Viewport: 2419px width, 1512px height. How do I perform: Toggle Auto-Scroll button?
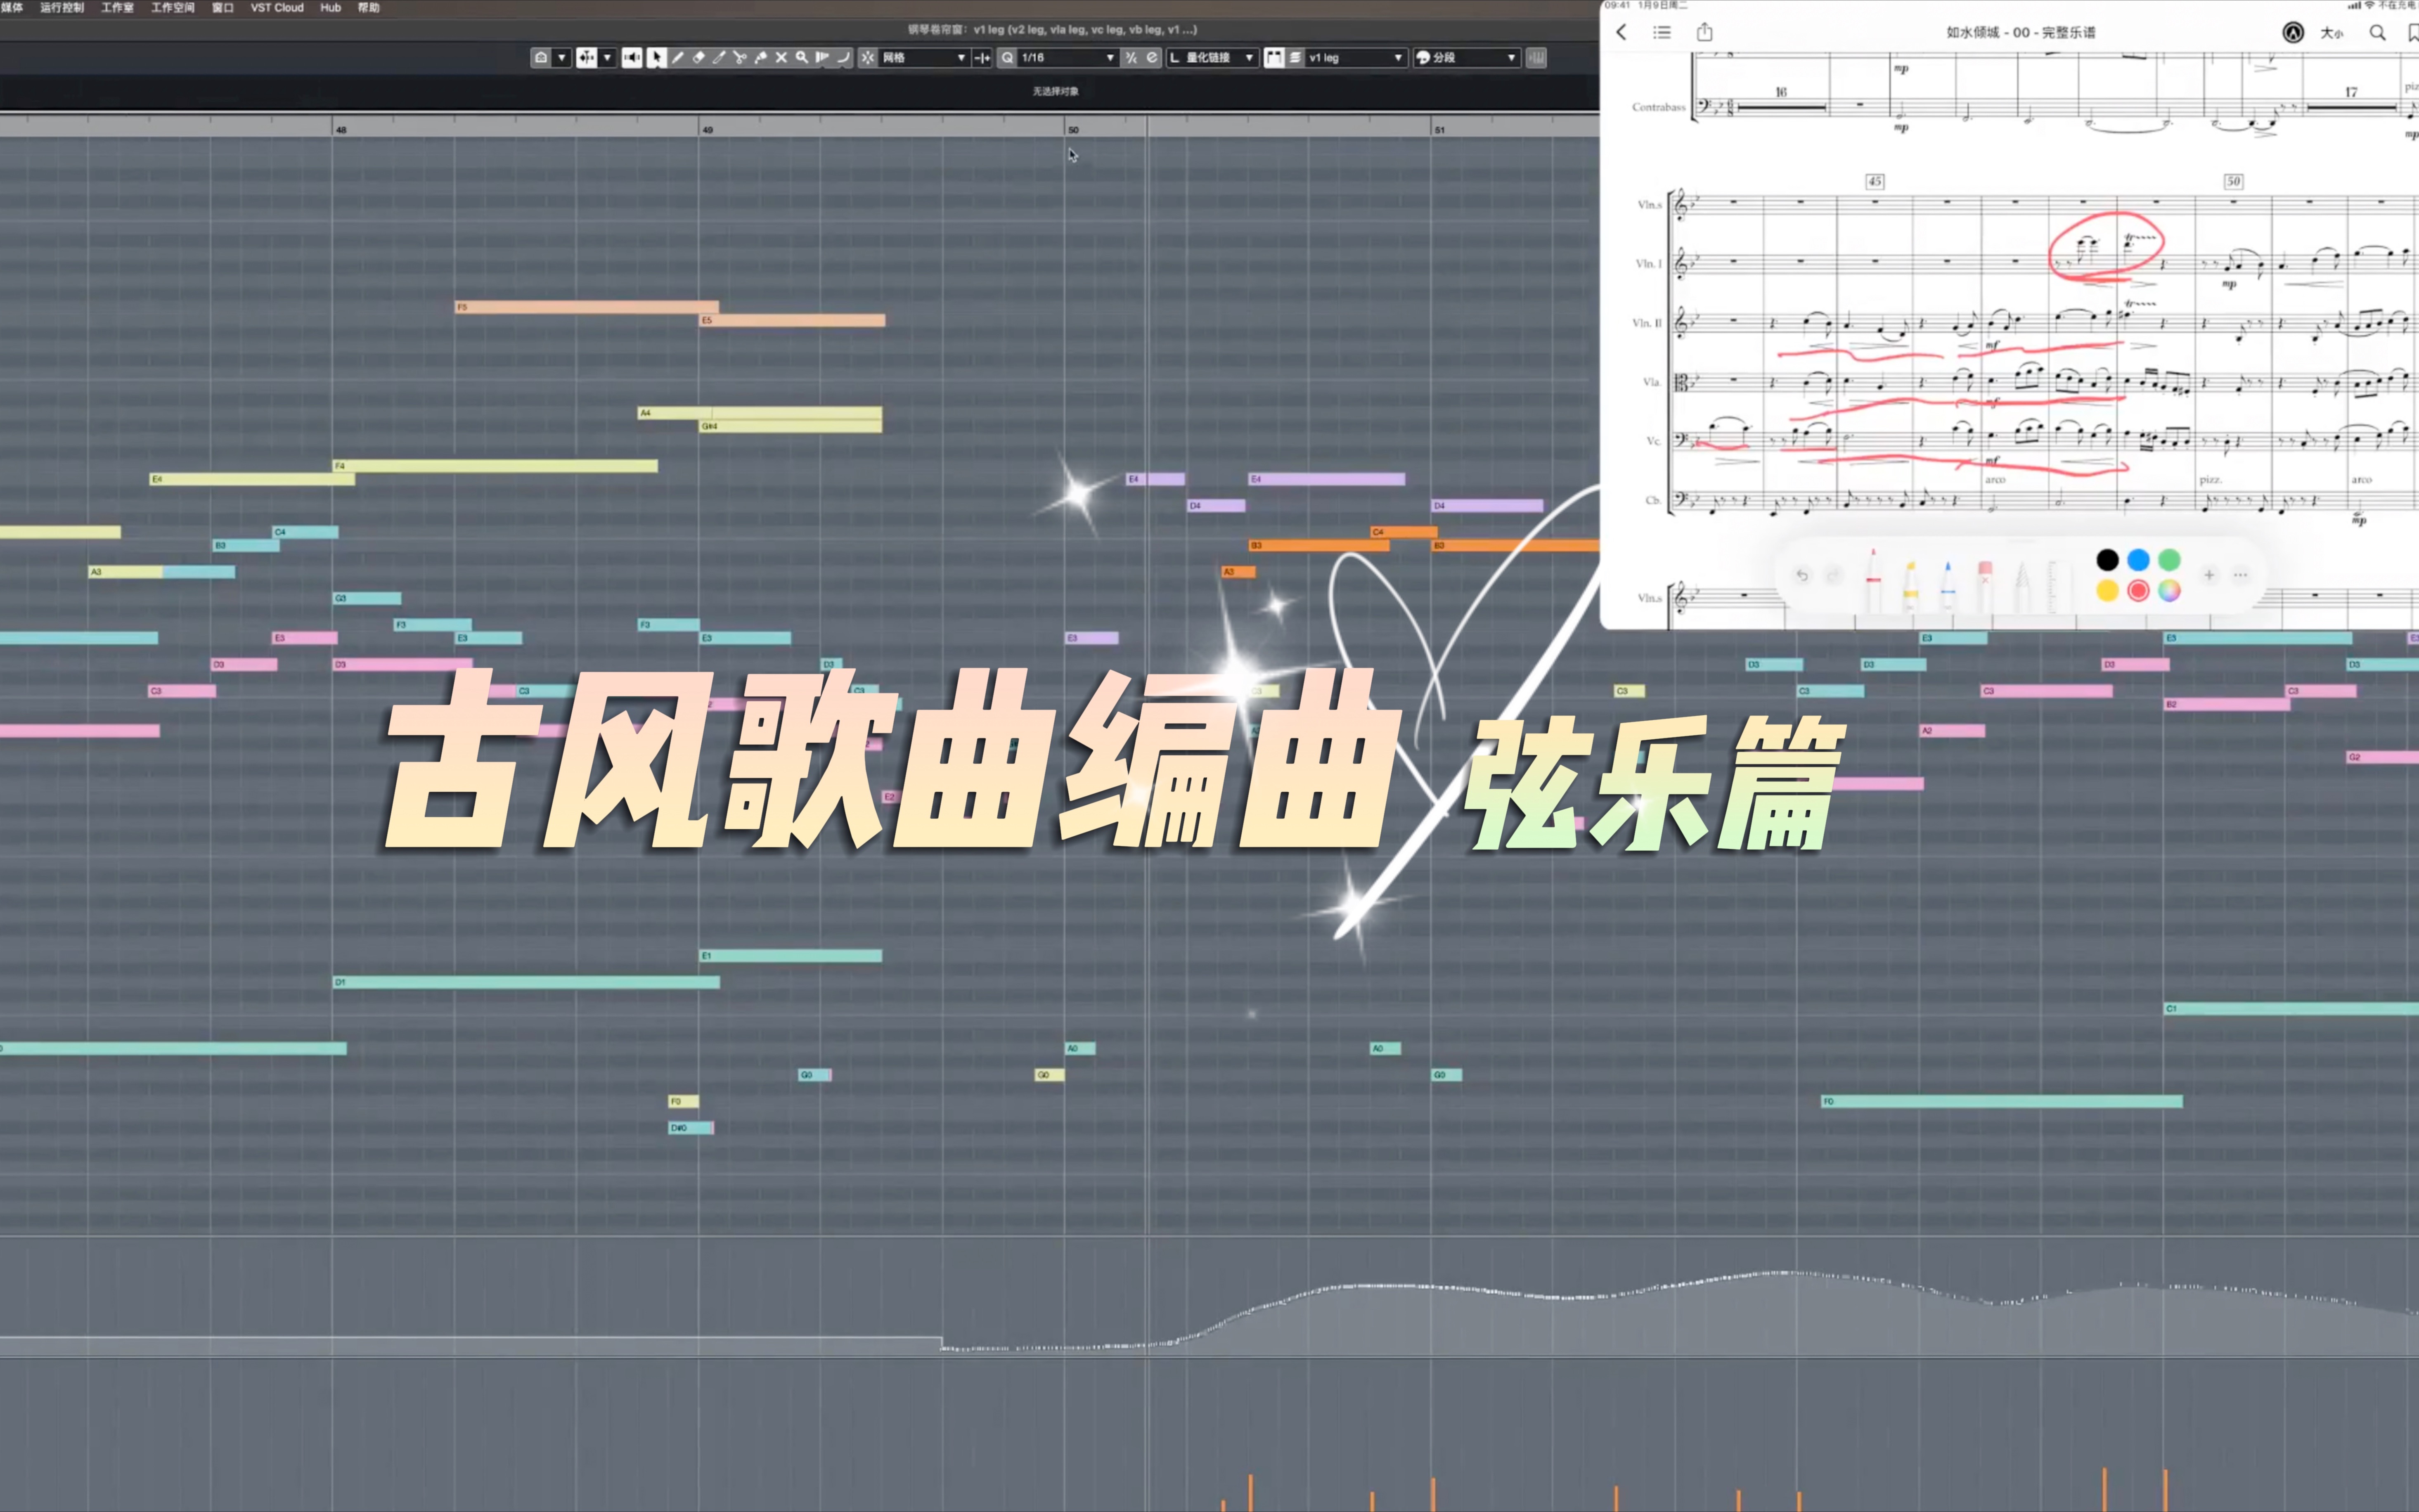tap(586, 58)
